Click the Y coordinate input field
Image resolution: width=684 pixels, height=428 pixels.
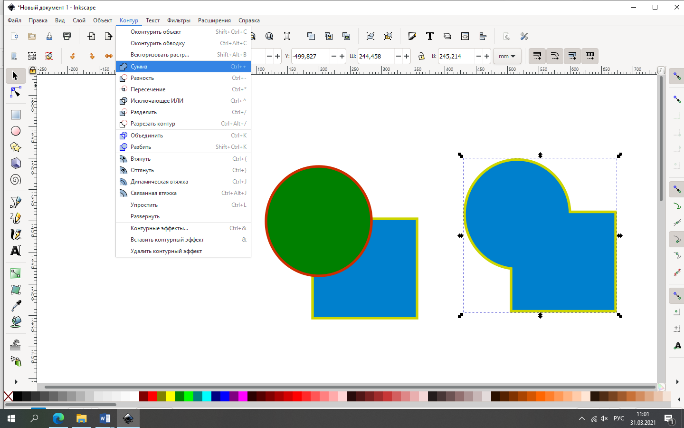[311, 56]
